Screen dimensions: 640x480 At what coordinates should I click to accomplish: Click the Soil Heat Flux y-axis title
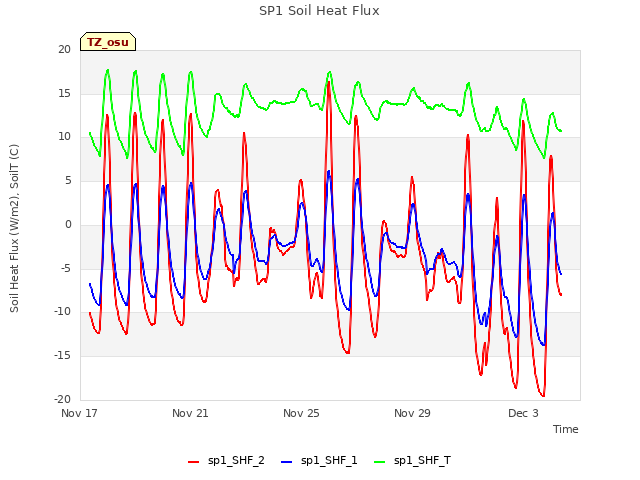click(14, 228)
